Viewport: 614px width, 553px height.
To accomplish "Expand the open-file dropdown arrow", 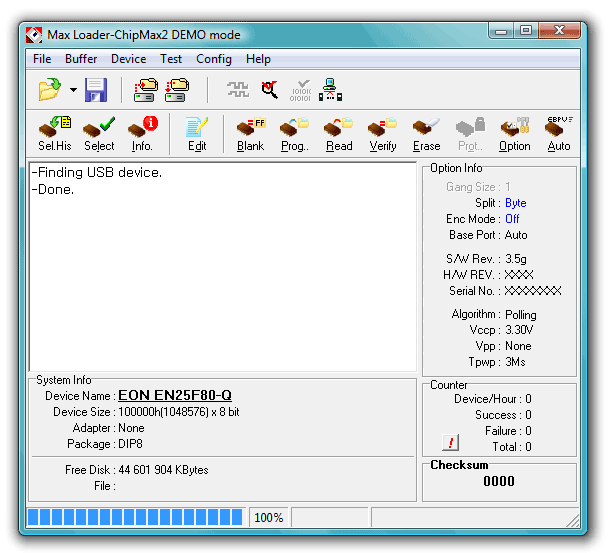I will [x=73, y=90].
